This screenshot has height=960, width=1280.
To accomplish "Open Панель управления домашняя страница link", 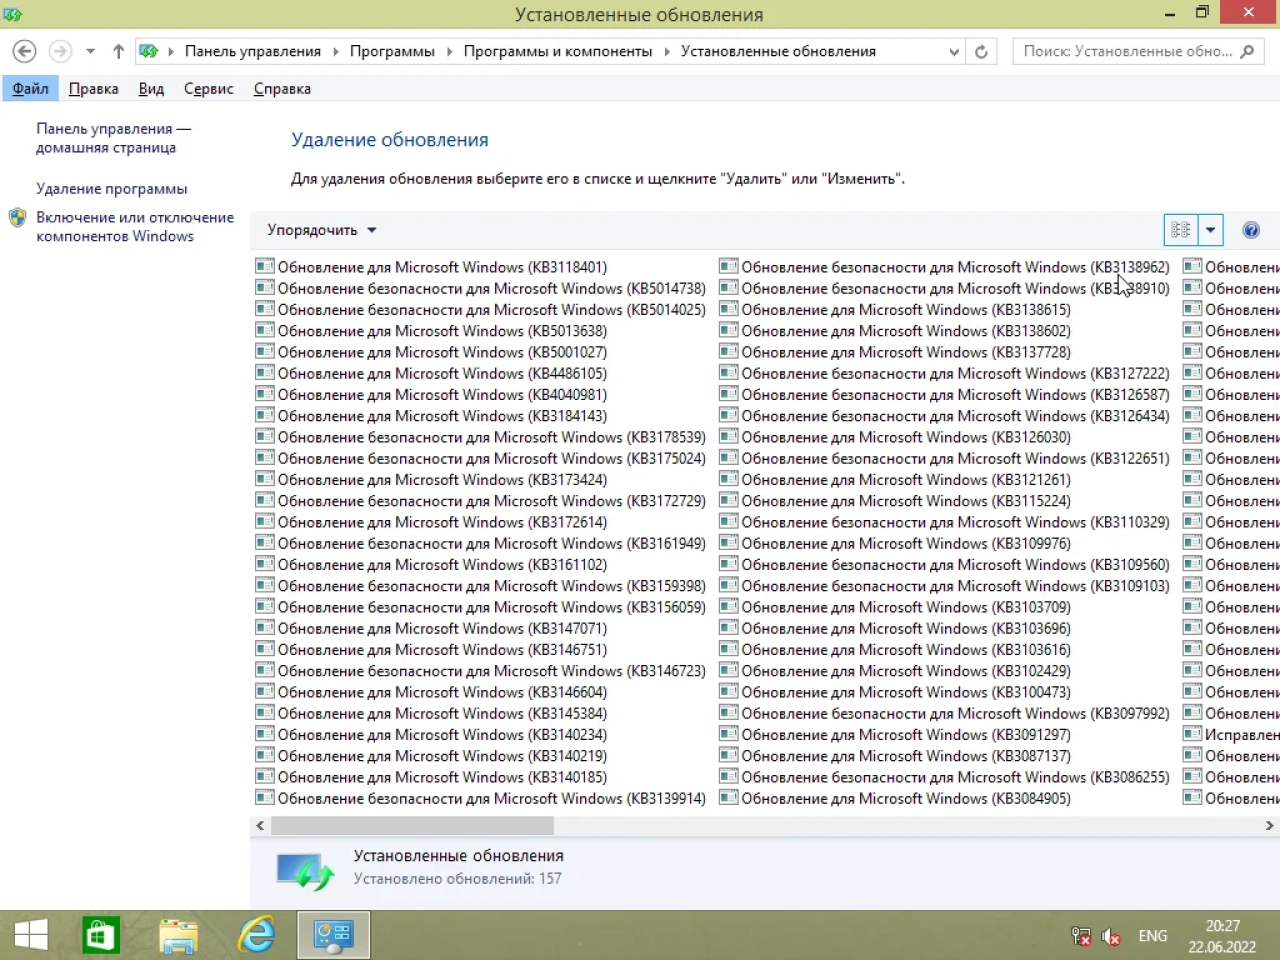I will [113, 138].
